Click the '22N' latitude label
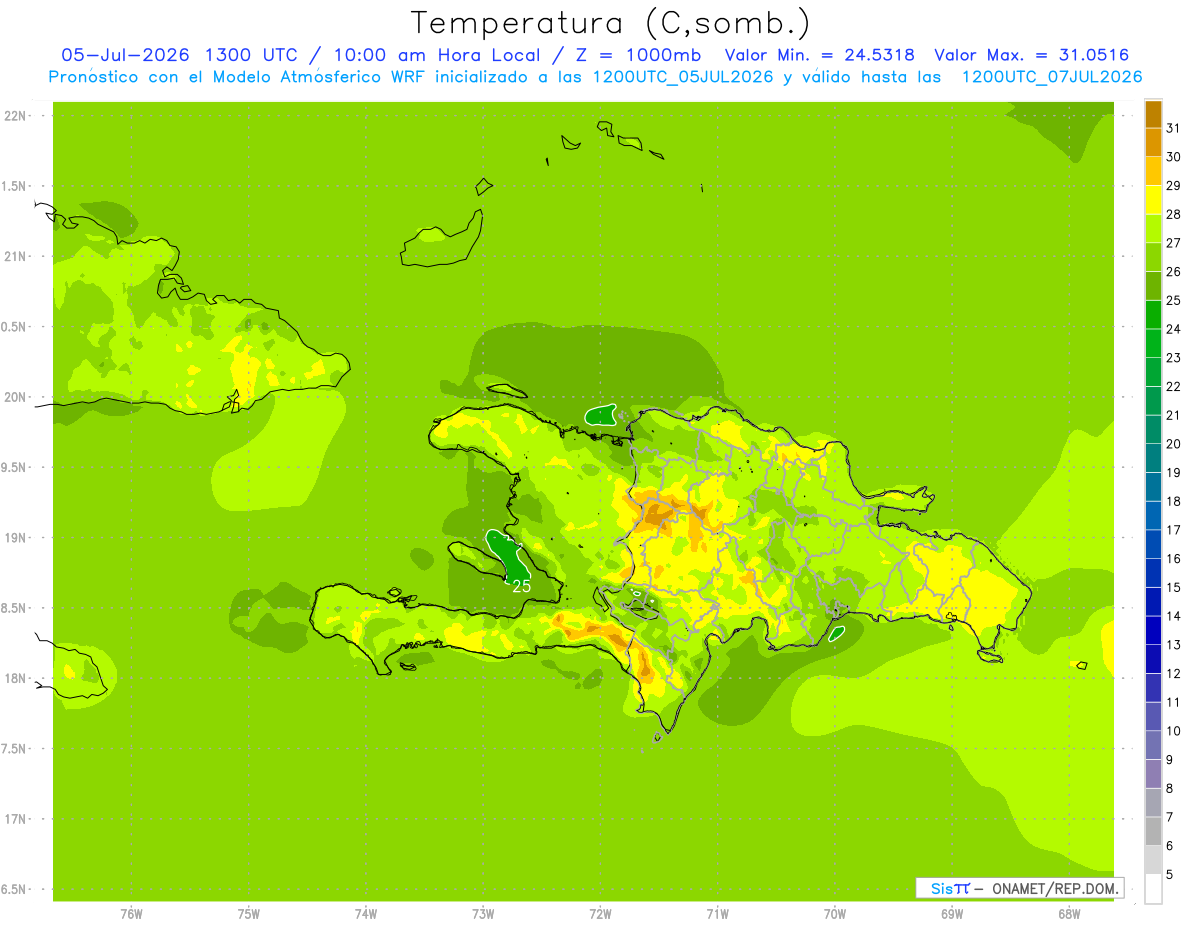The image size is (1200, 927). tap(13, 116)
